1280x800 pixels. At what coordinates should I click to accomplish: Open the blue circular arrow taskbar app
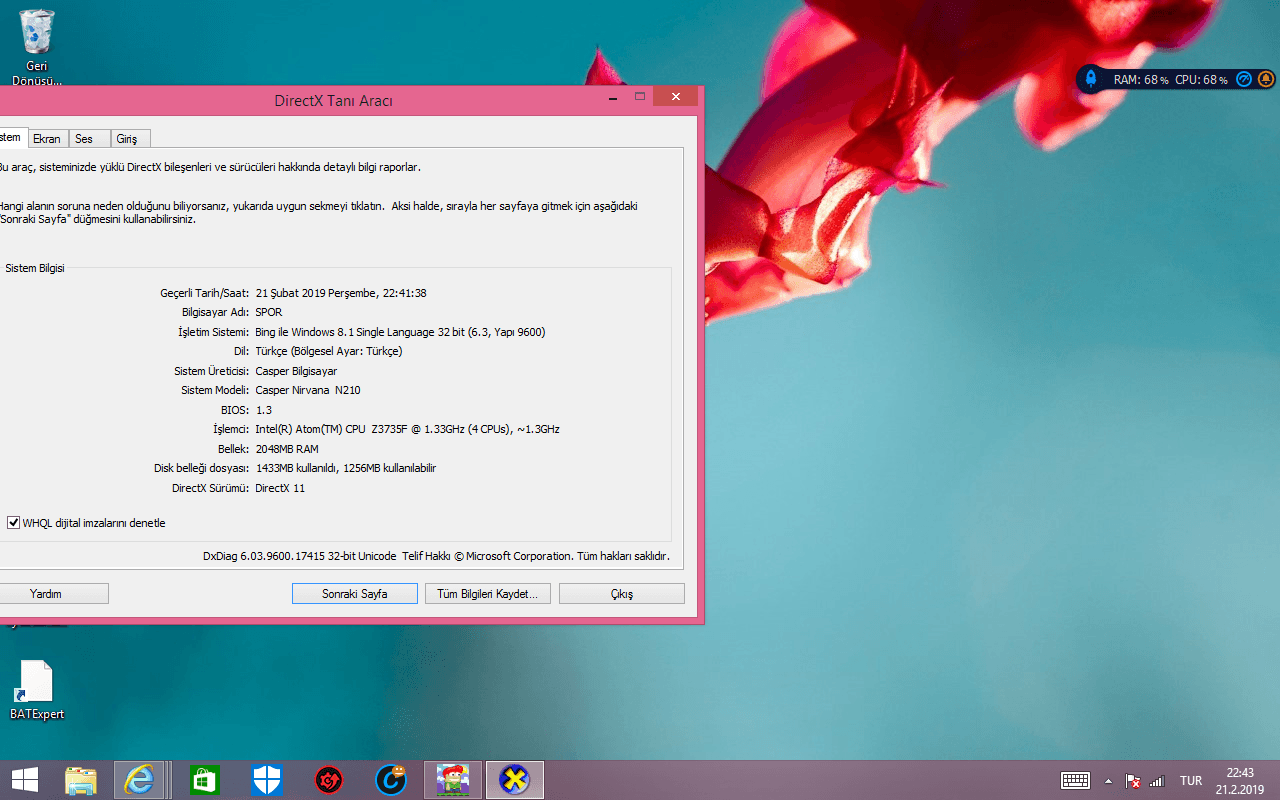click(x=391, y=780)
